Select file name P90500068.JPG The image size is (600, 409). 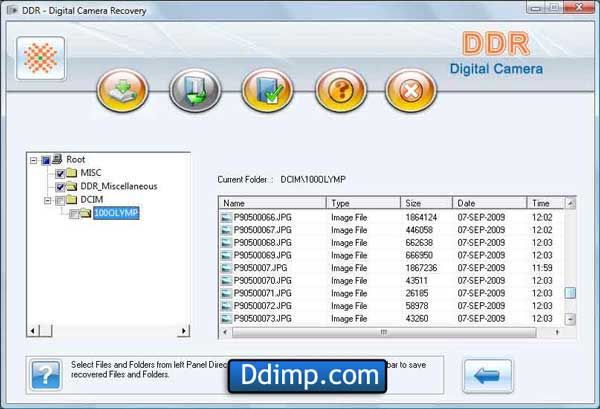[262, 243]
